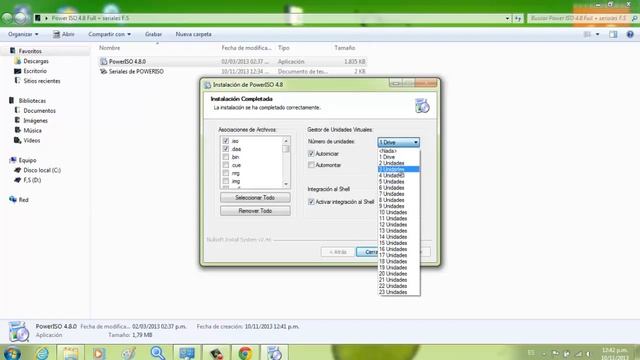Image resolution: width=640 pixels, height=360 pixels.
Task: Toggle the Autoiniciar checkbox
Action: pyautogui.click(x=311, y=153)
